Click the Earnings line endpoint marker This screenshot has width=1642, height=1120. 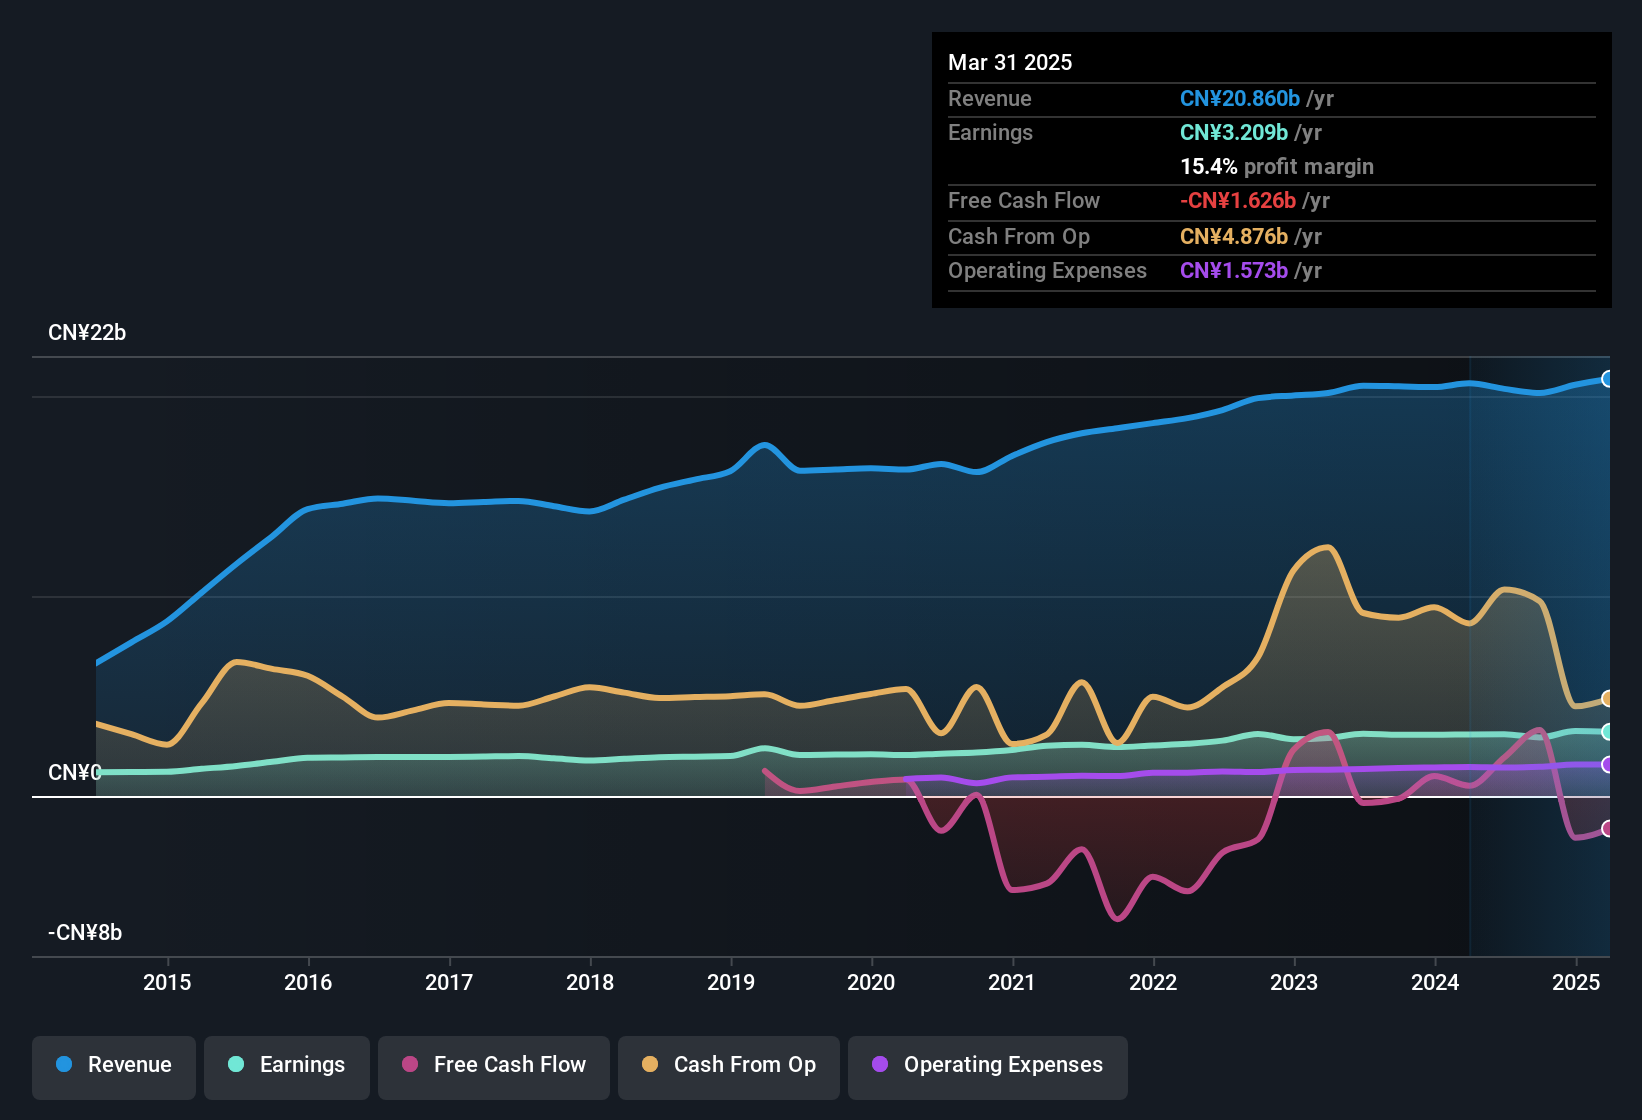[x=1607, y=732]
